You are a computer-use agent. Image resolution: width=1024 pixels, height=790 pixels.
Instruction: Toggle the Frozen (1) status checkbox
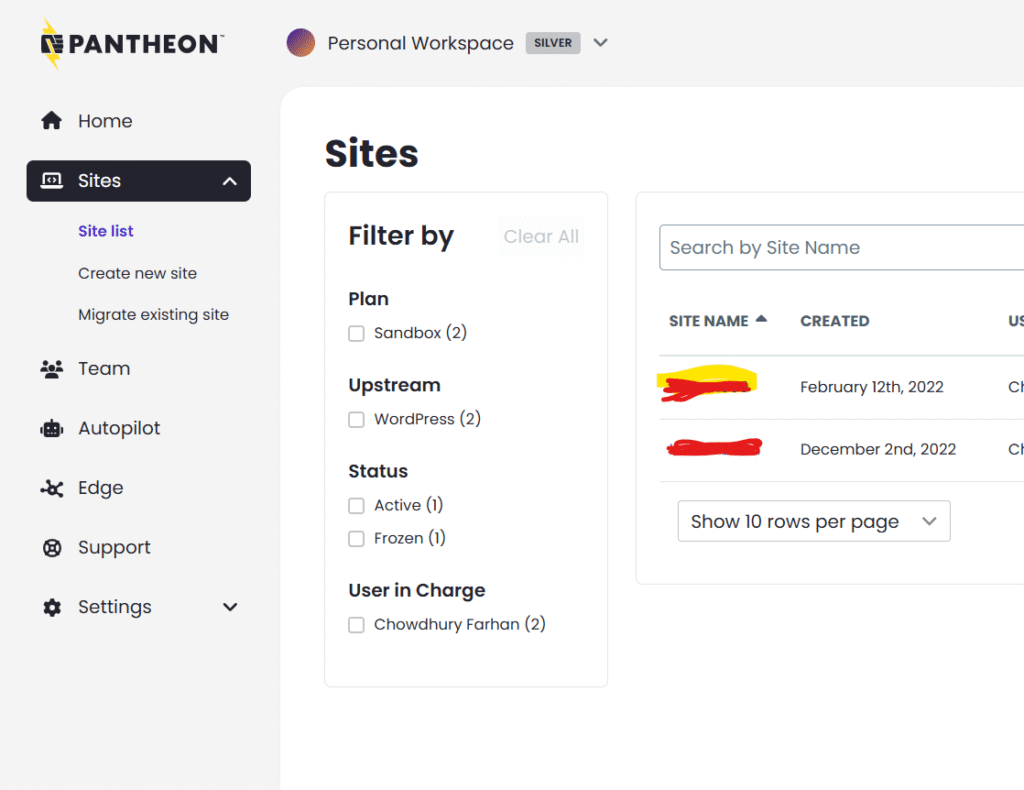[356, 539]
